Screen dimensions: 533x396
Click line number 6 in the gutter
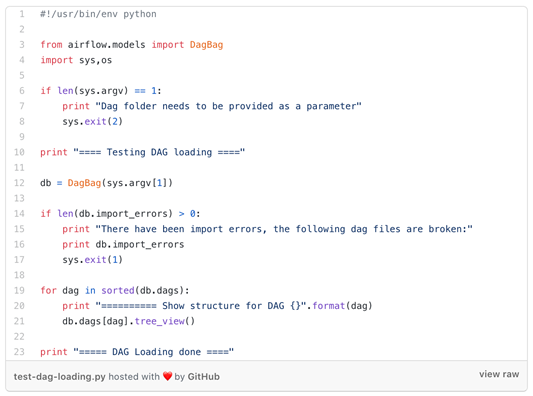tap(22, 91)
